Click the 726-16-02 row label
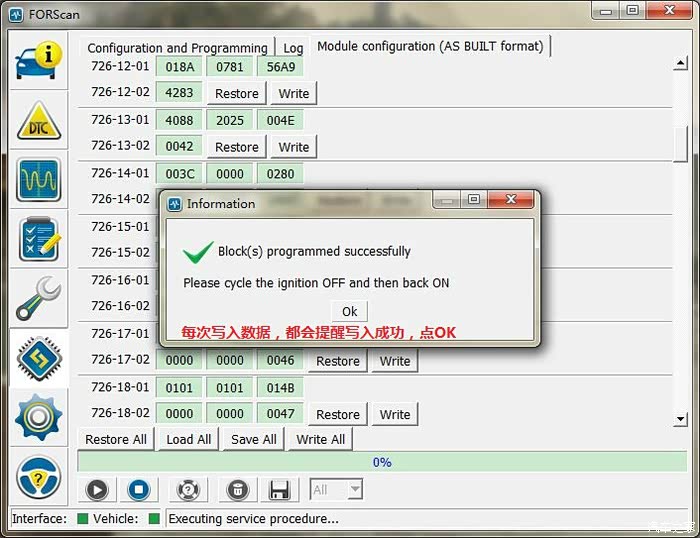The image size is (700, 538). click(121, 305)
